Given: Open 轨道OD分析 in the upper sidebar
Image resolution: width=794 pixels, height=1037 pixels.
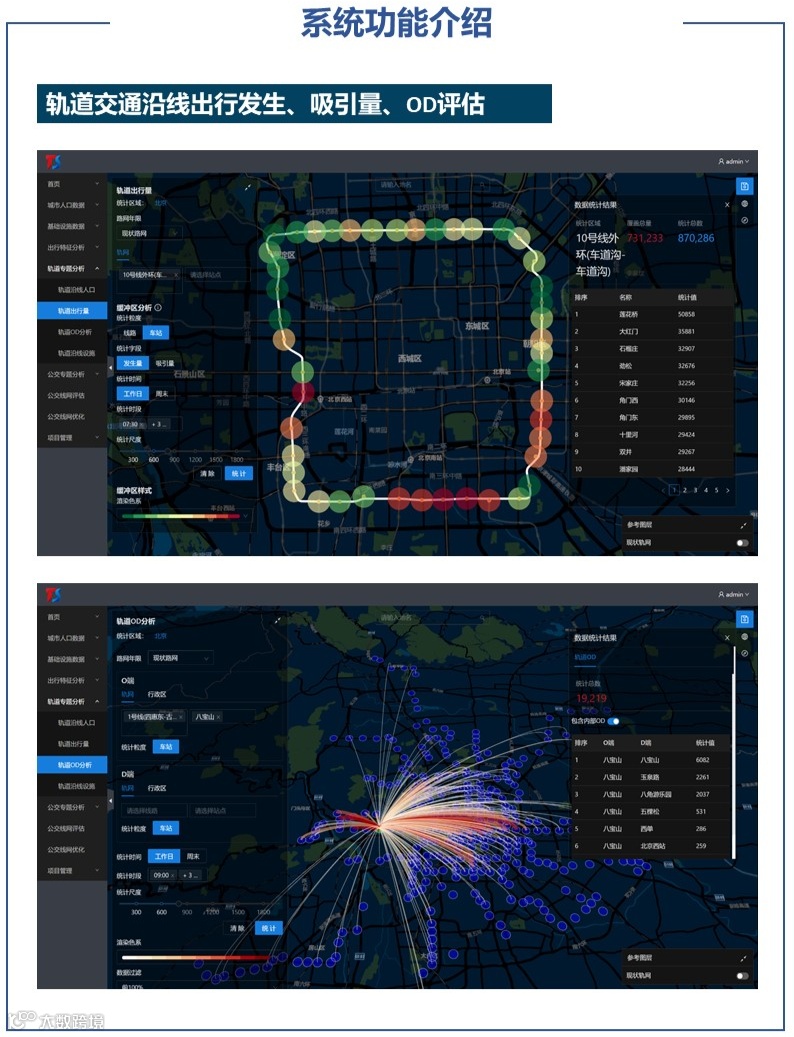Looking at the screenshot, I should coord(73,332).
